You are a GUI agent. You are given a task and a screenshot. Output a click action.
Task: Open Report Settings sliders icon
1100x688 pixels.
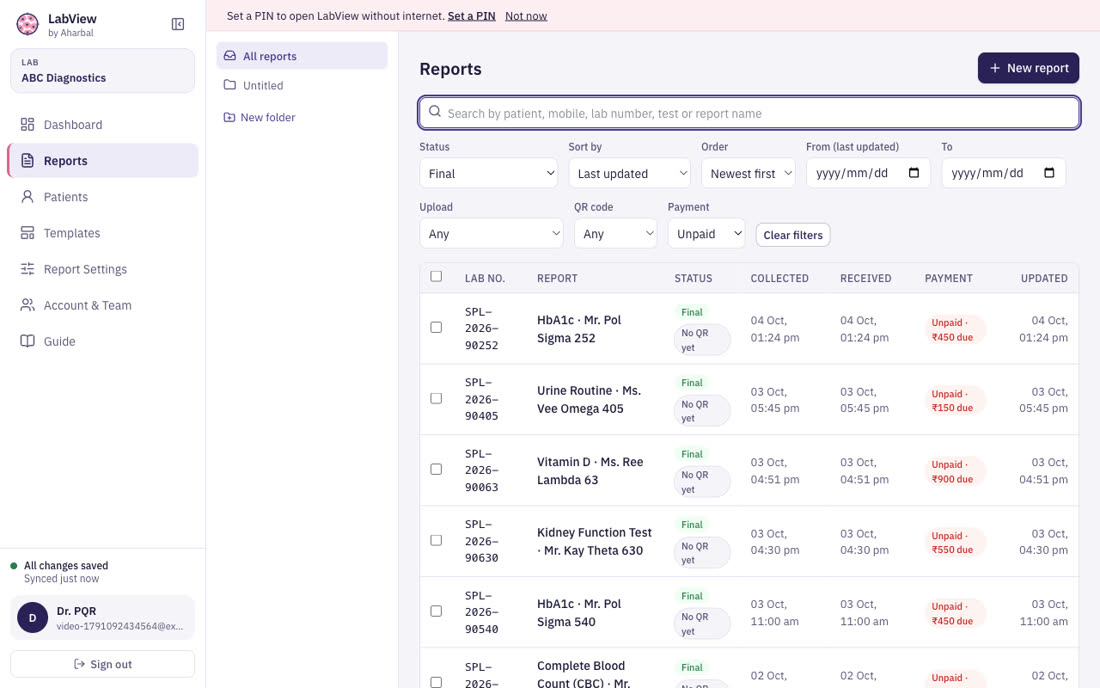point(27,269)
